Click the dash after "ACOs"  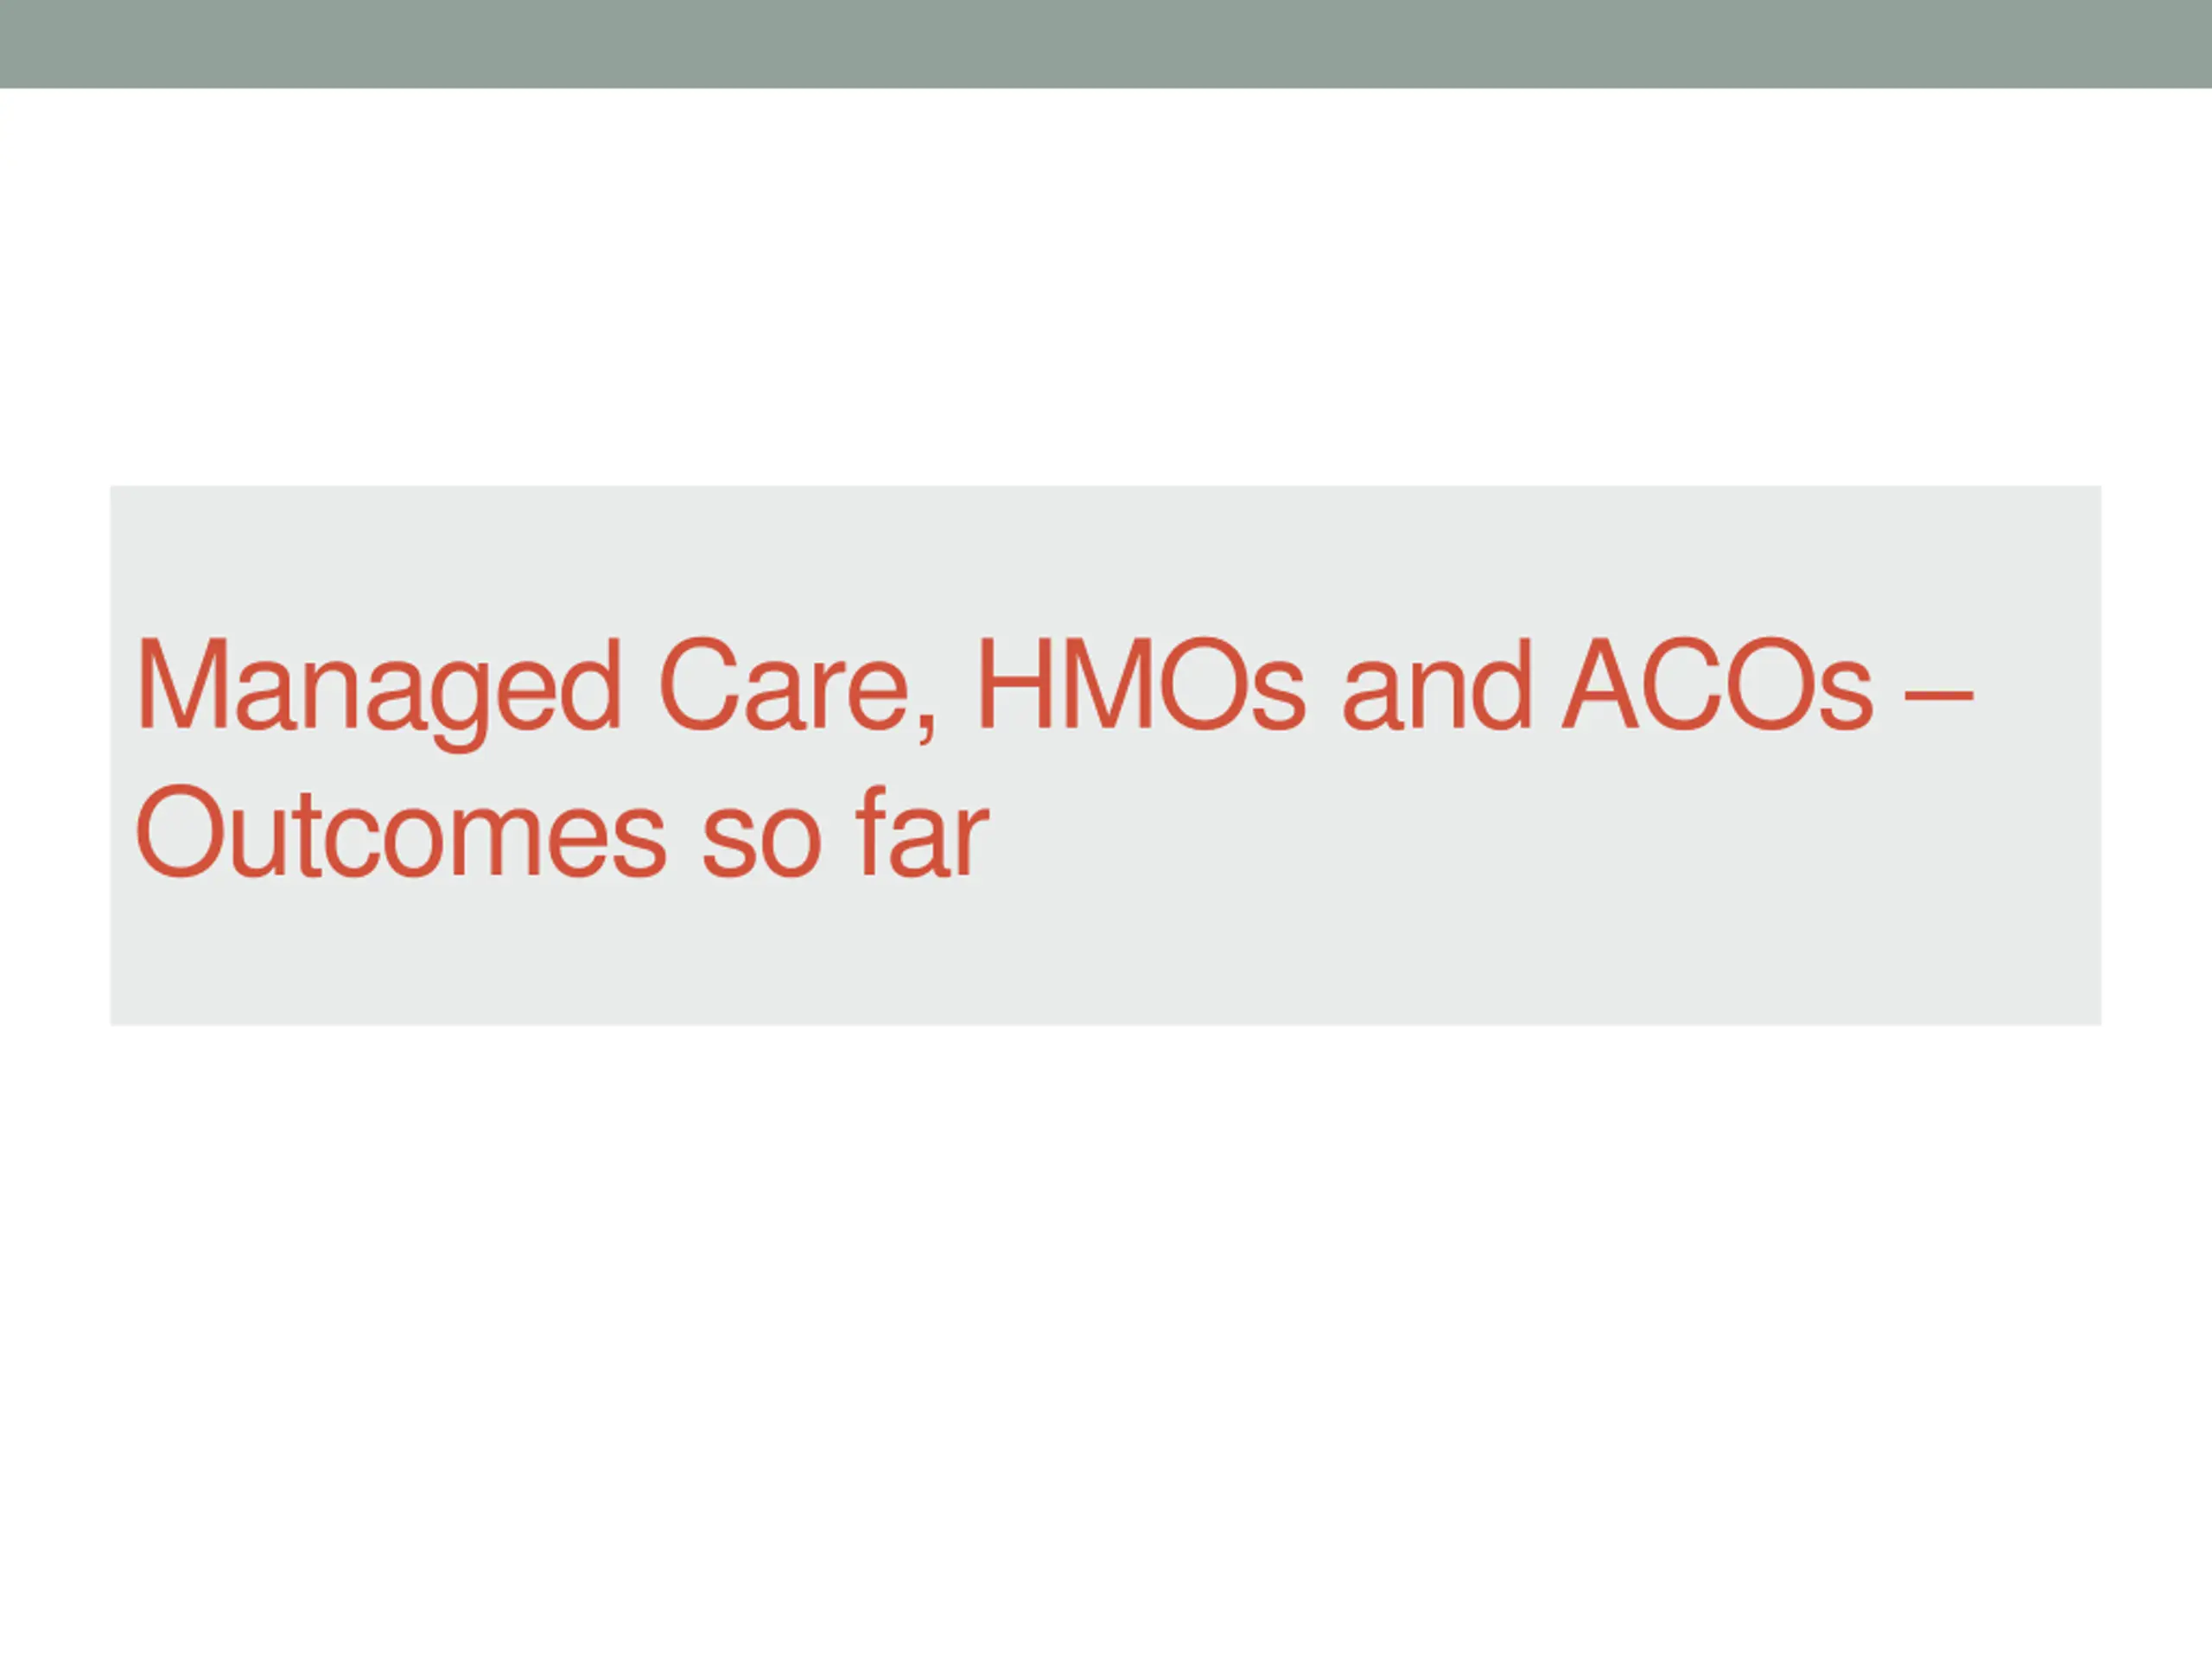[1939, 690]
